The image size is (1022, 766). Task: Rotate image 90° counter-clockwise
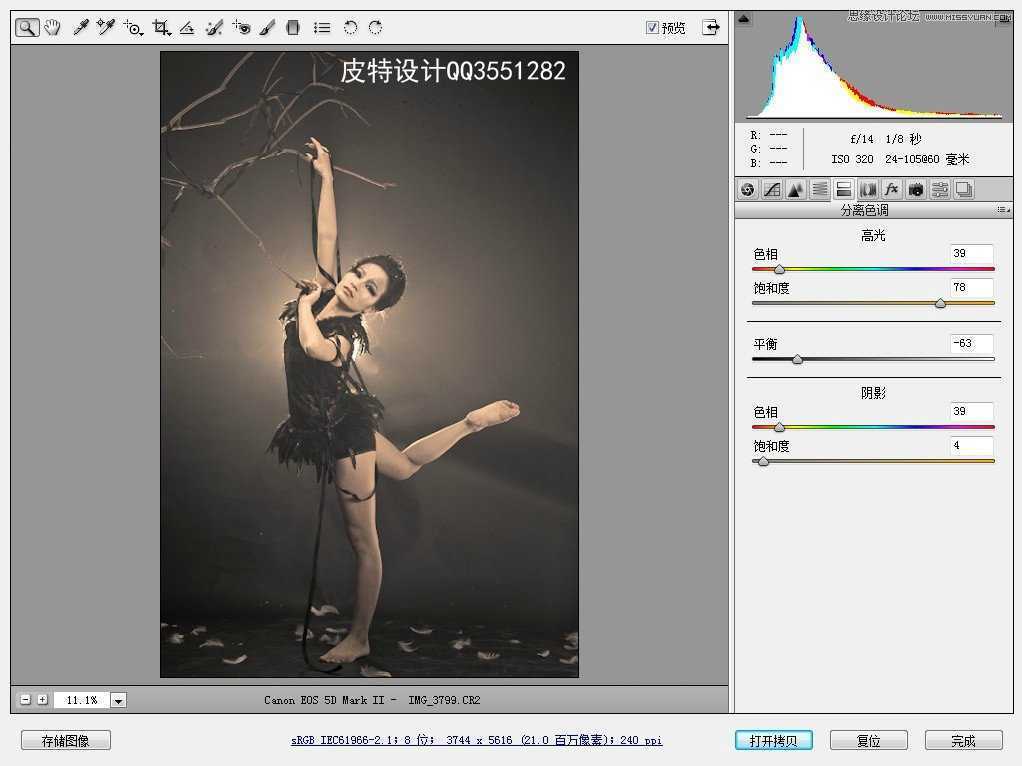coord(351,27)
